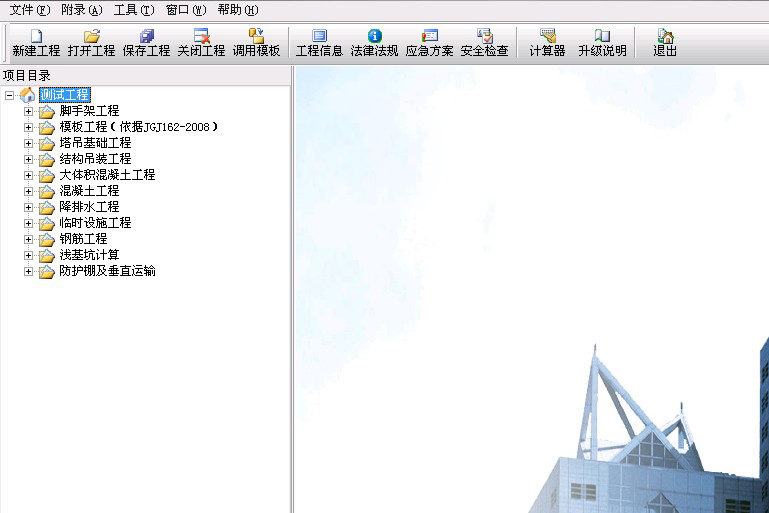
Task: Click the folder icon beside 降排水工程
Action: click(x=47, y=207)
